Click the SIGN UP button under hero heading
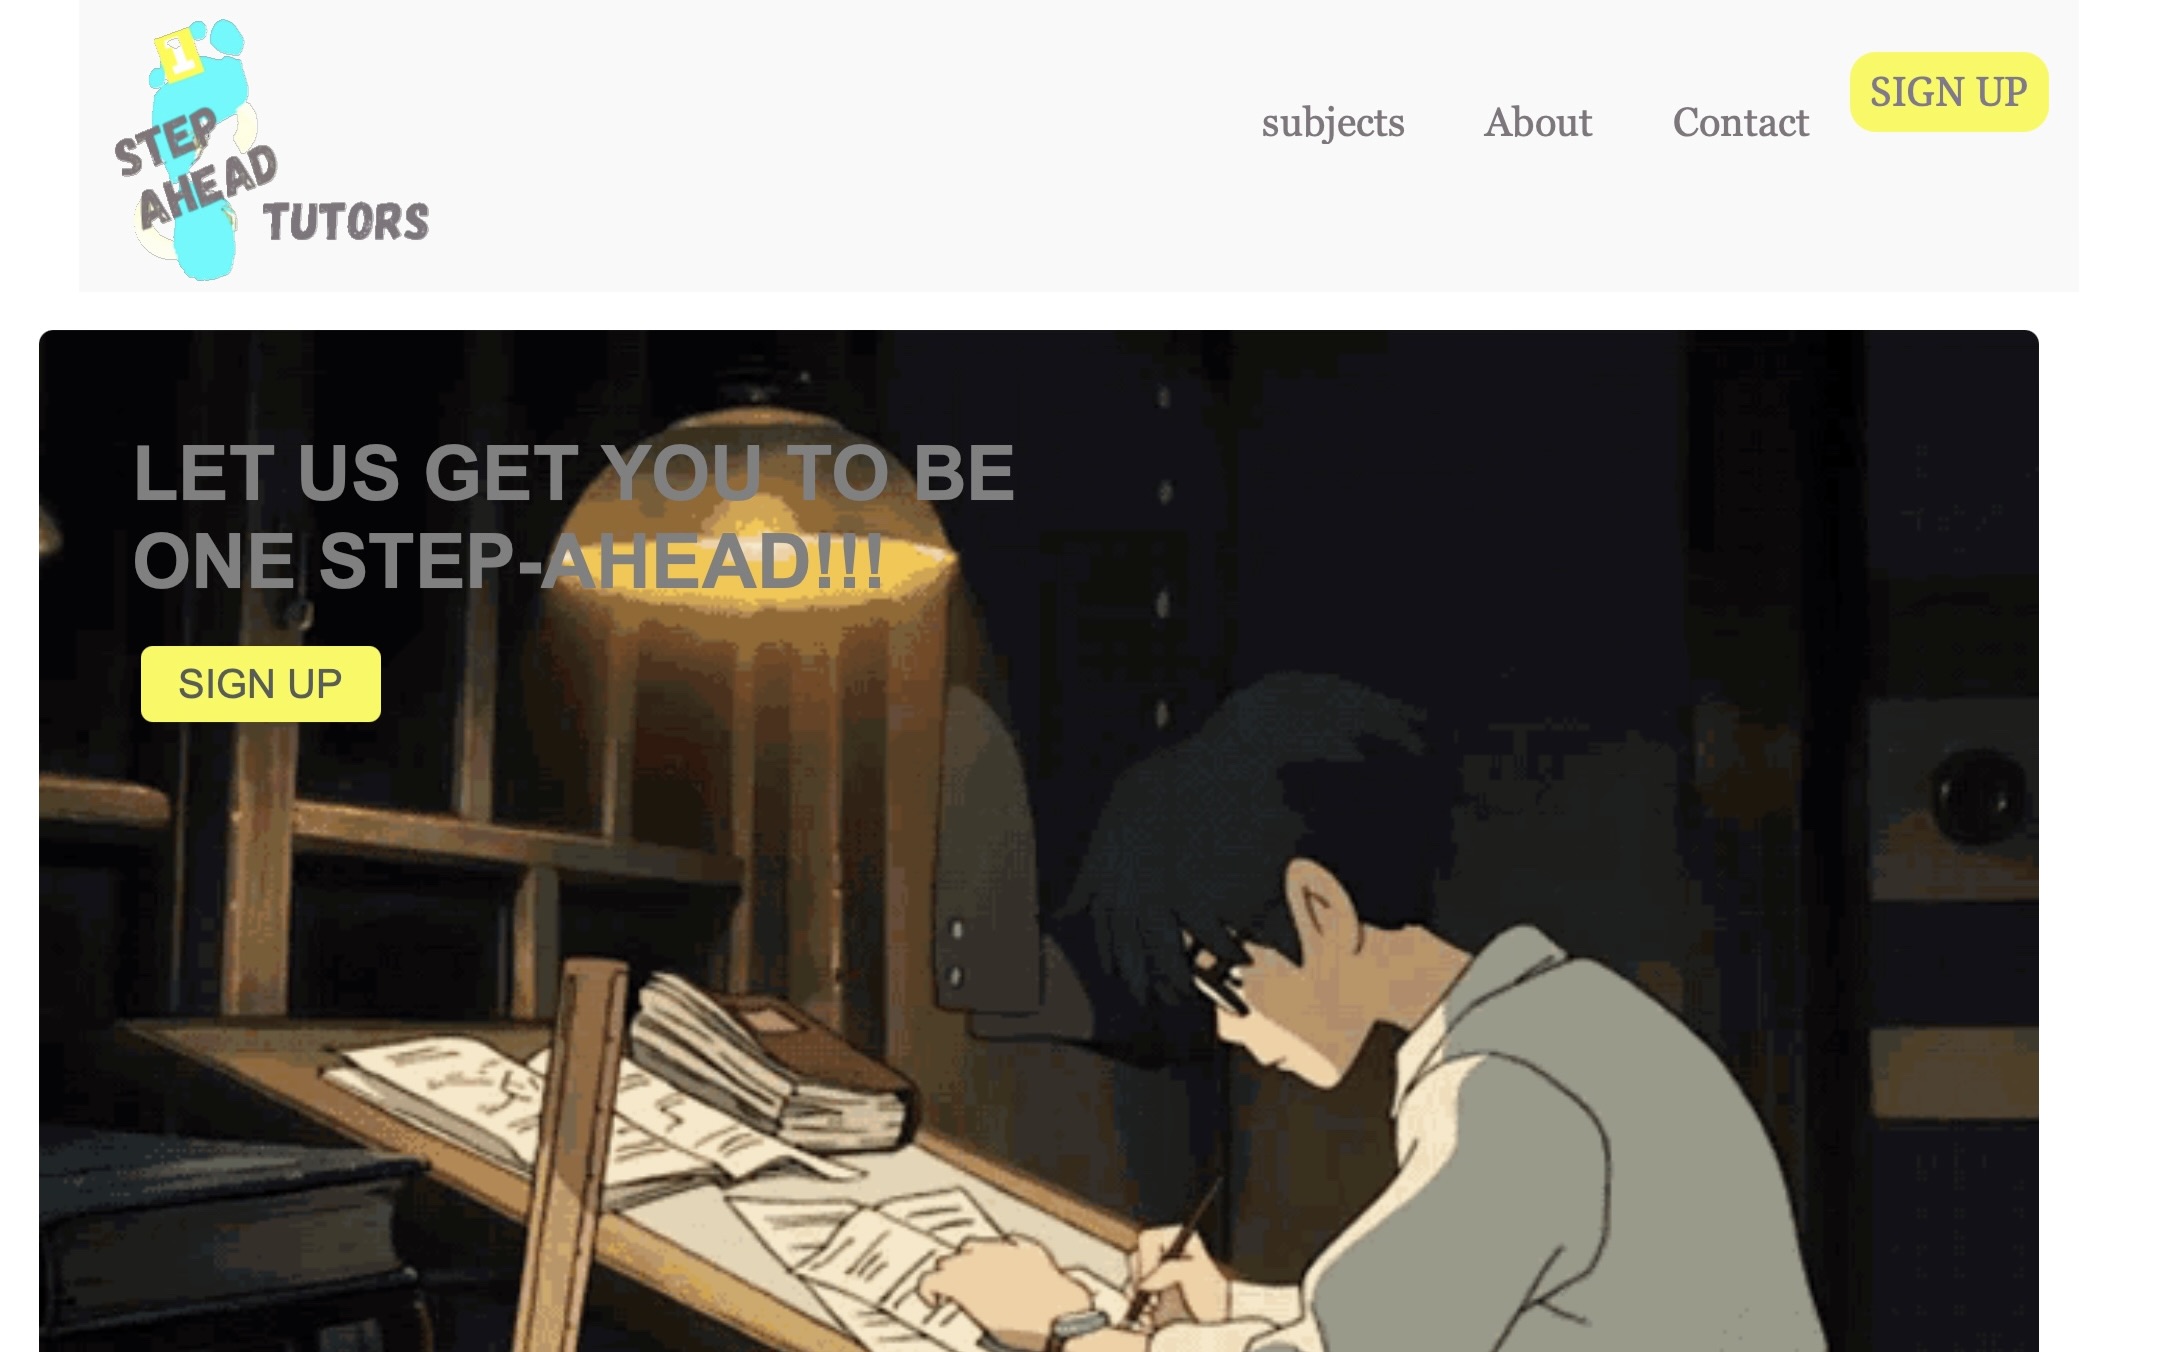The image size is (2166, 1352). 260,684
